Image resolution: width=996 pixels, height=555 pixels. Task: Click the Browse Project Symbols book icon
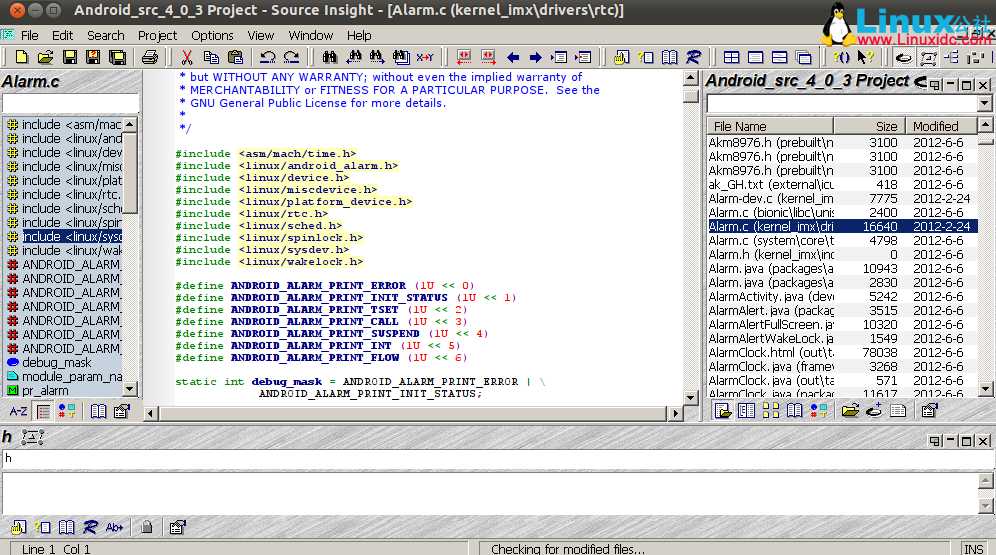(670, 57)
